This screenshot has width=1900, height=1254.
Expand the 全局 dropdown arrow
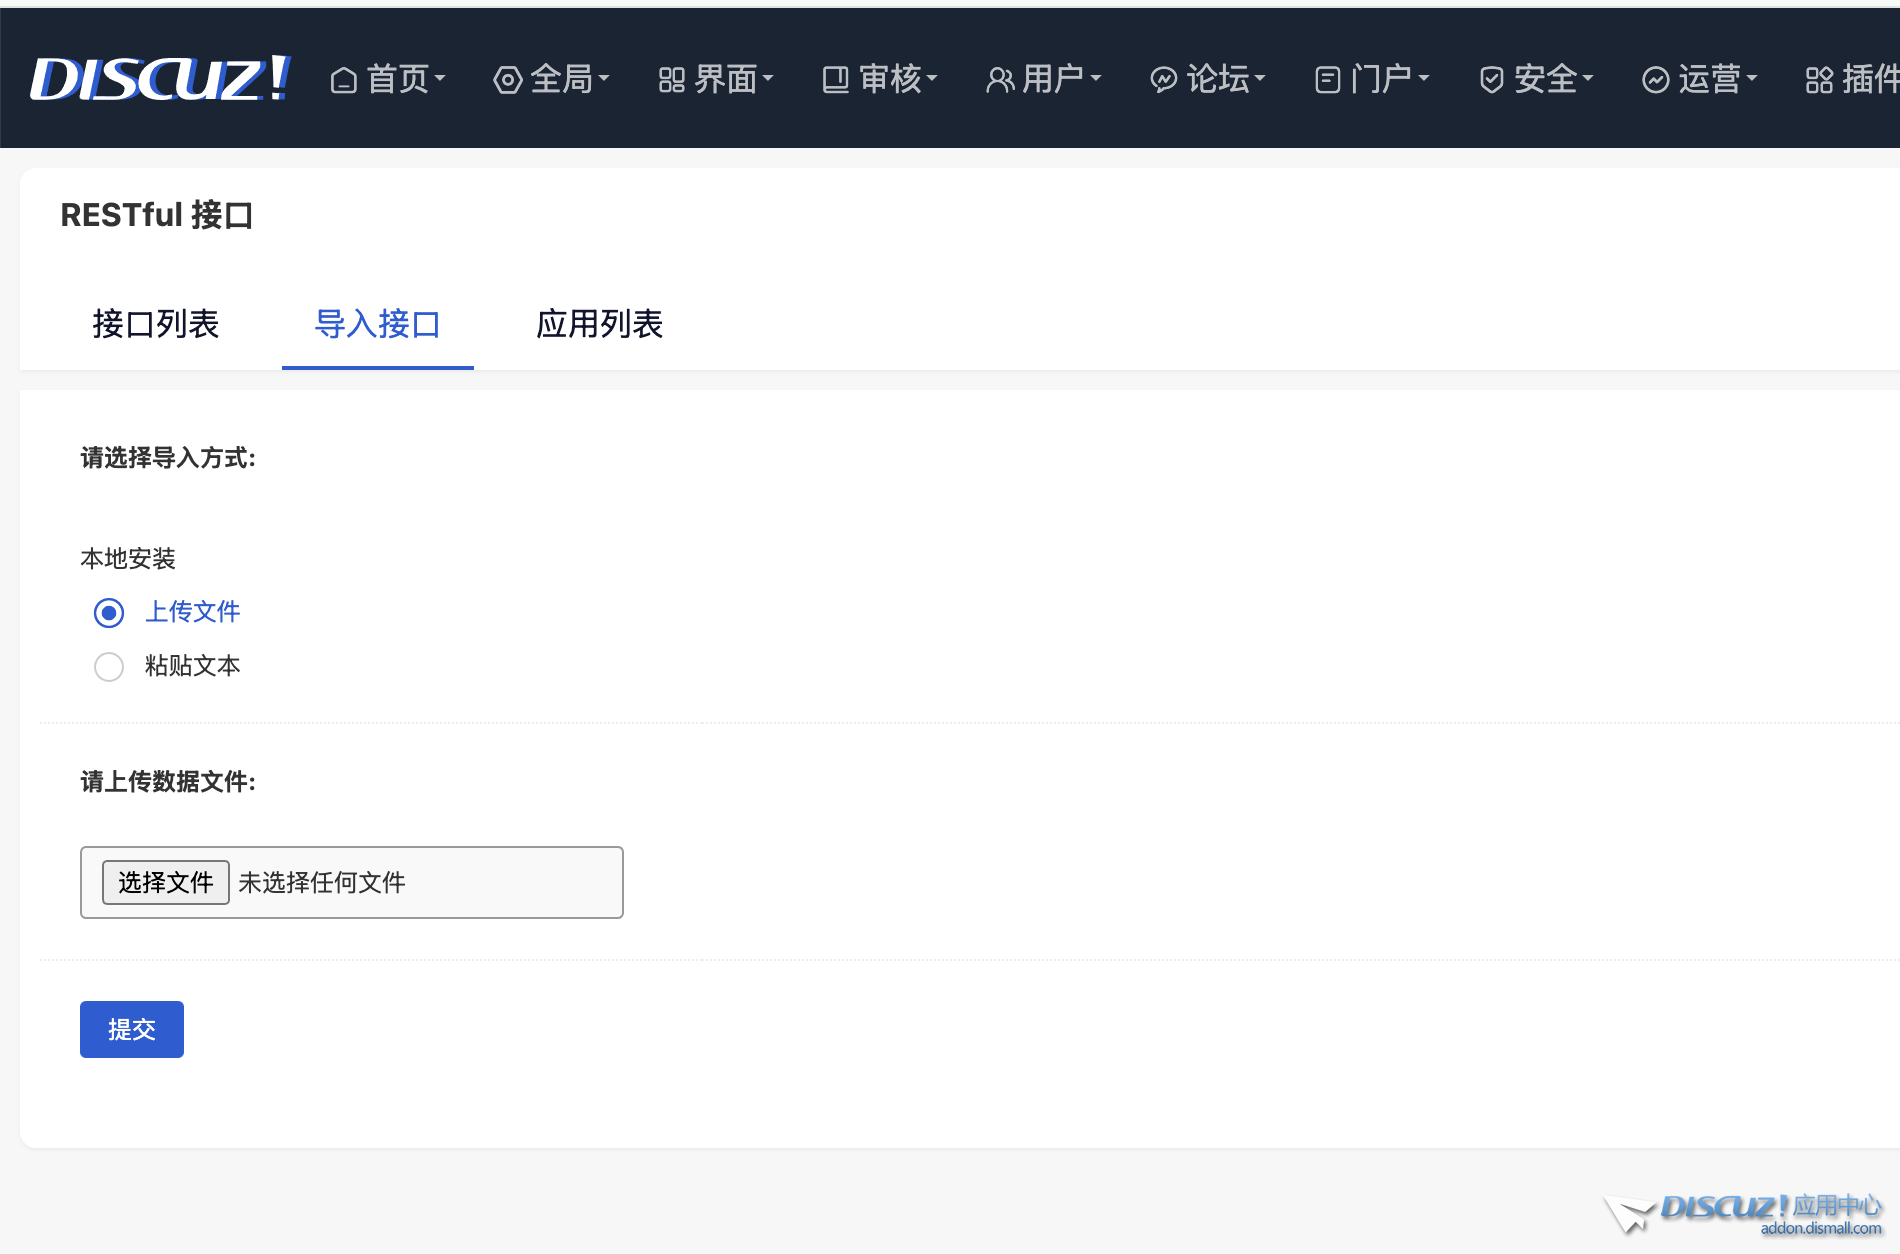(x=603, y=78)
